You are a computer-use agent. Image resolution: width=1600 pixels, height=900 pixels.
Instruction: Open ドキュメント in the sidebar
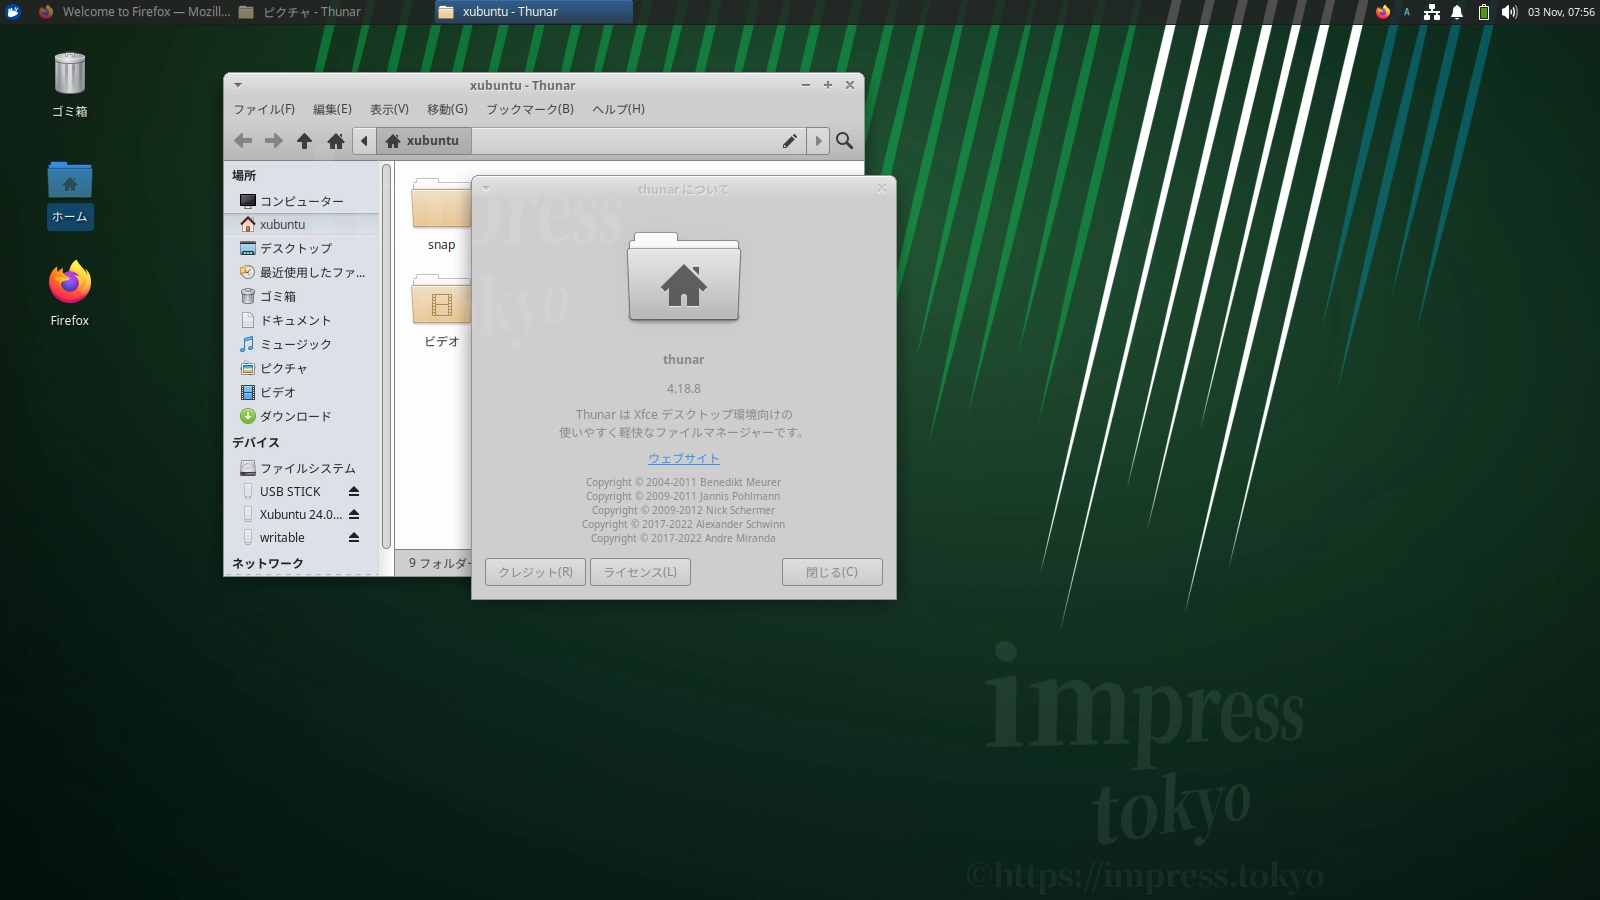click(x=302, y=320)
